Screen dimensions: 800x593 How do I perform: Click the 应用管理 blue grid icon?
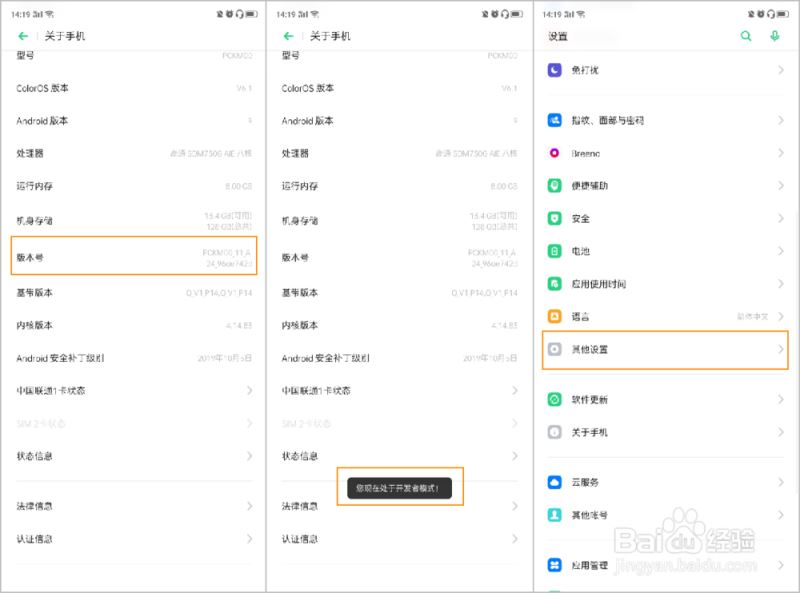(x=555, y=565)
